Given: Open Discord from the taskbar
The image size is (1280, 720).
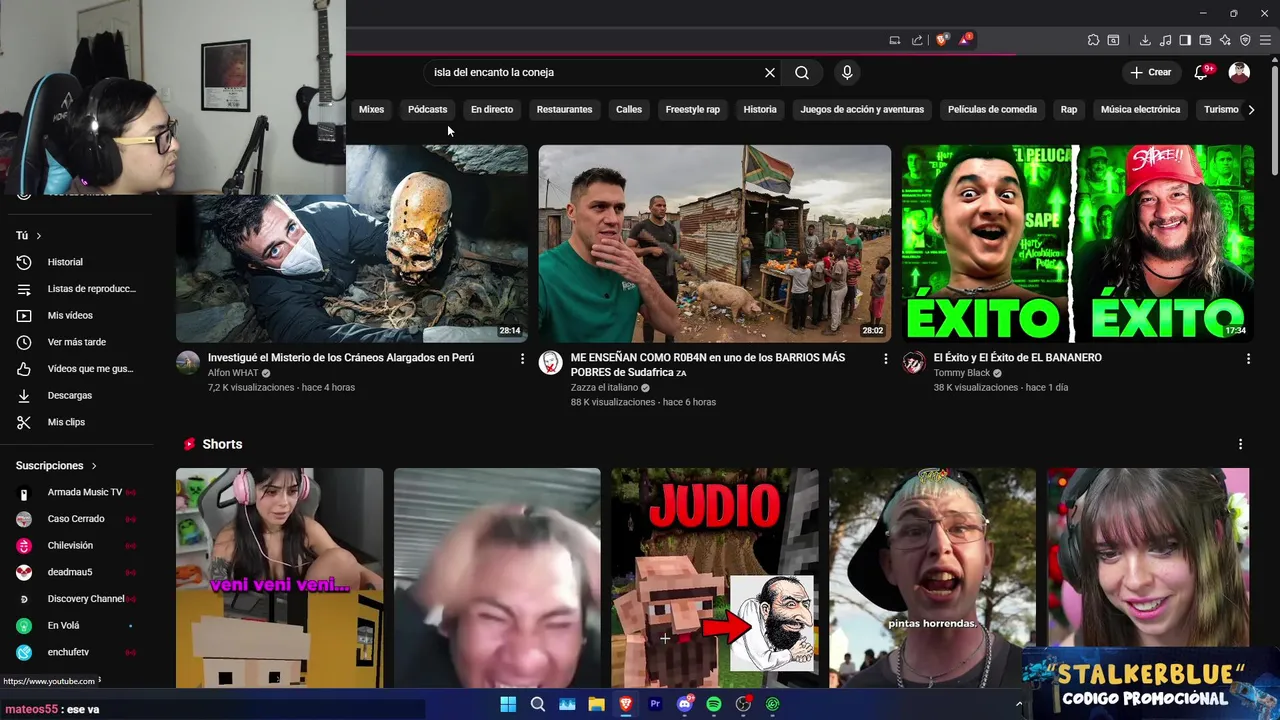Looking at the screenshot, I should click(x=685, y=704).
